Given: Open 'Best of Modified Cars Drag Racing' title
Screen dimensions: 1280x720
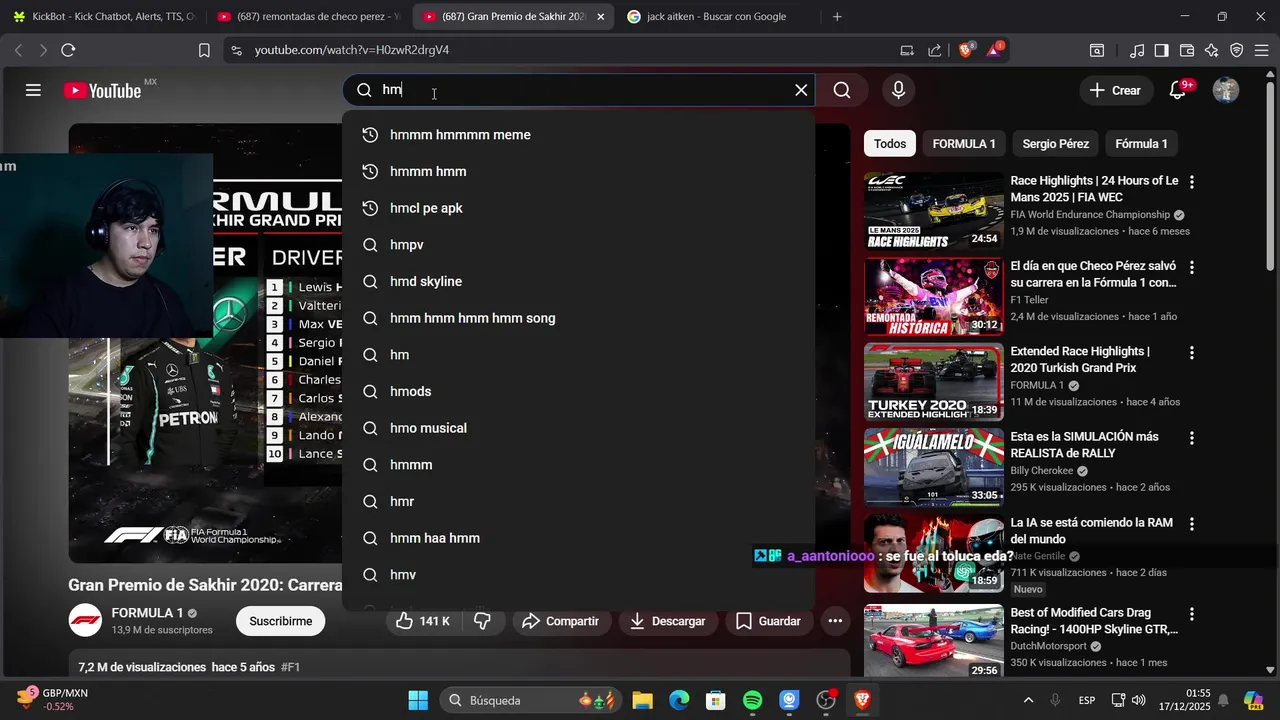Looking at the screenshot, I should (1094, 621).
